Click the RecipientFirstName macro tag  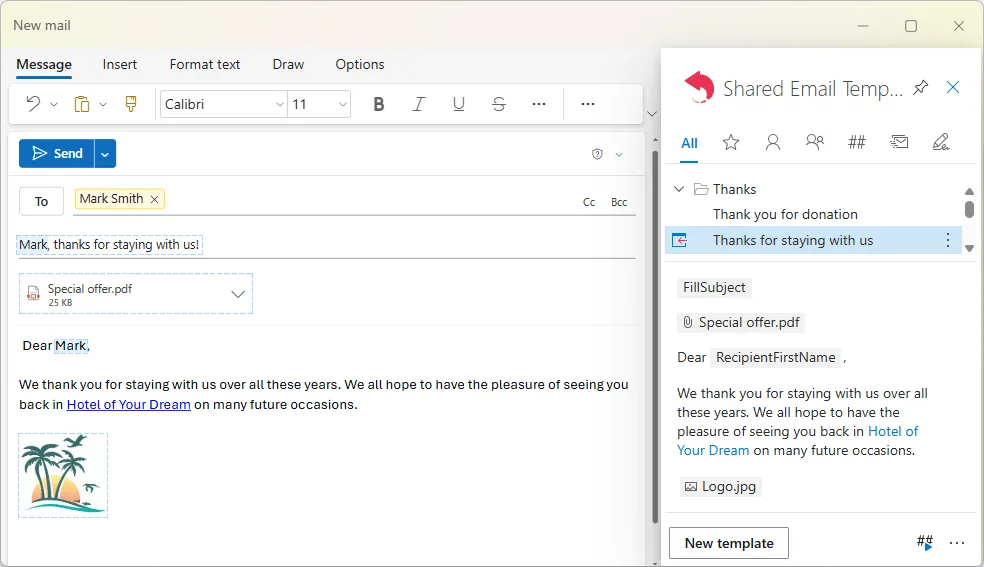point(776,358)
